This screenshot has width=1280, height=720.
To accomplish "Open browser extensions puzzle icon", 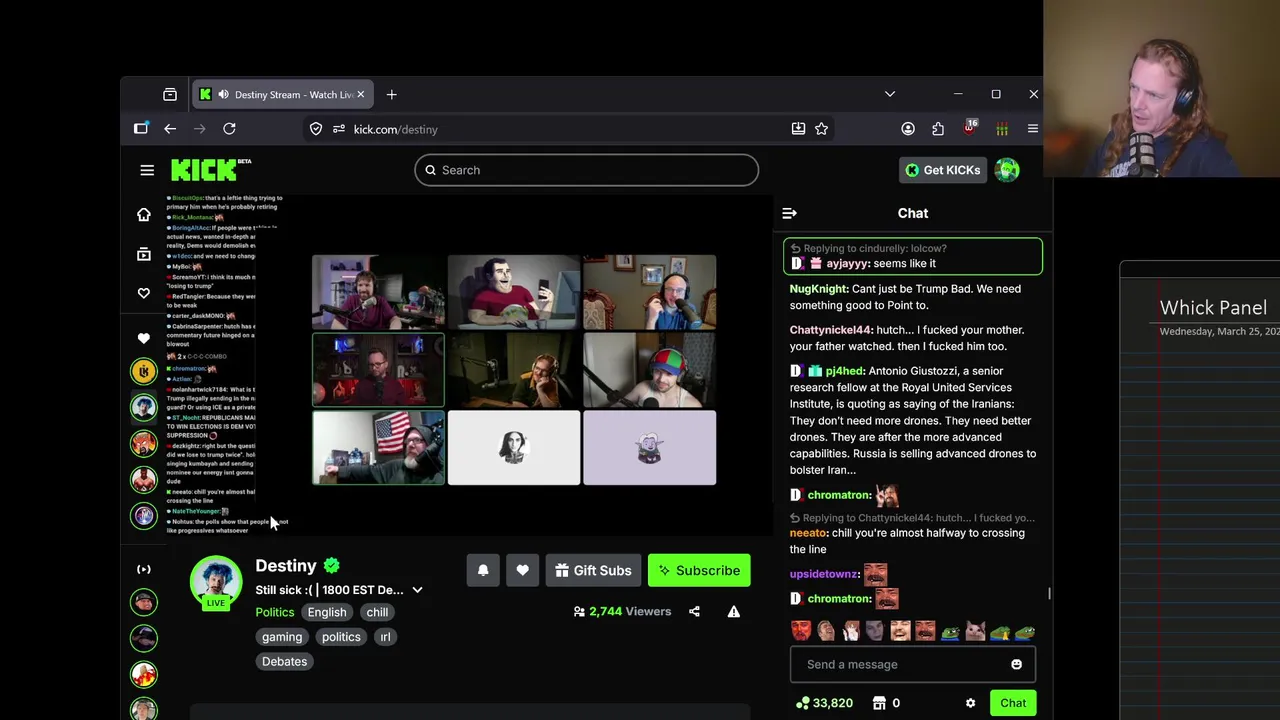I will click(x=938, y=129).
